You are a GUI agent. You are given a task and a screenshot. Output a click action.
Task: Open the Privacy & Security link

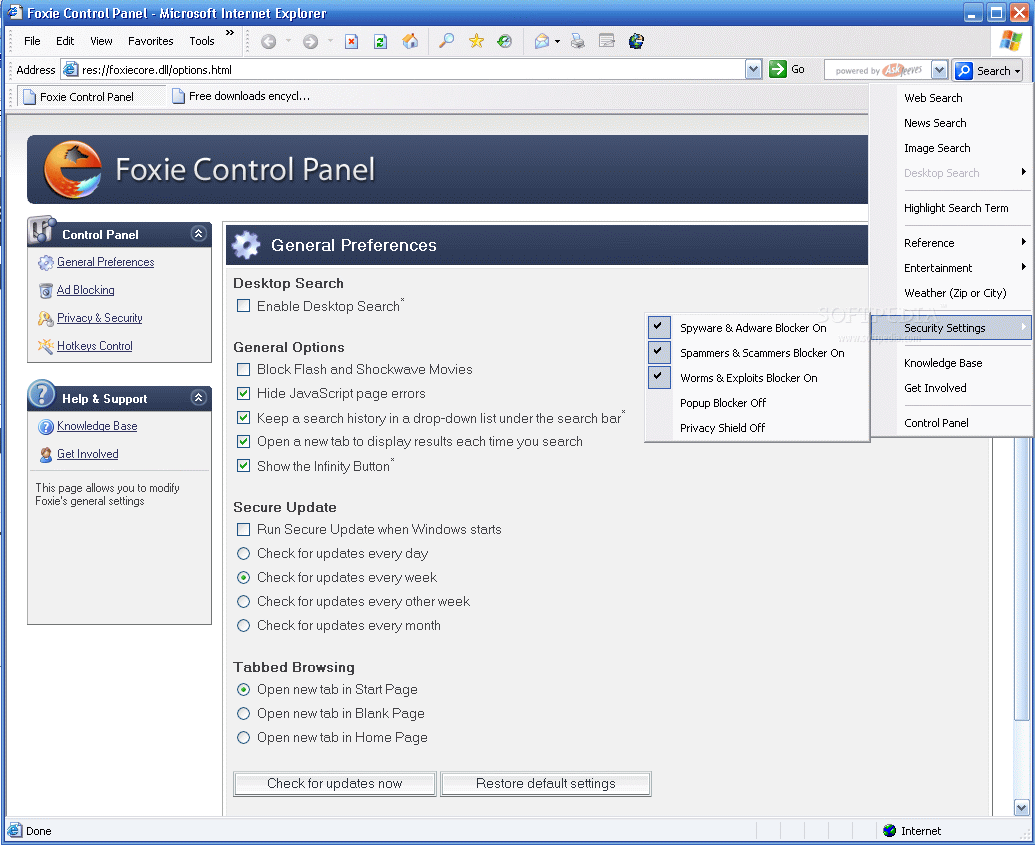pyautogui.click(x=100, y=318)
